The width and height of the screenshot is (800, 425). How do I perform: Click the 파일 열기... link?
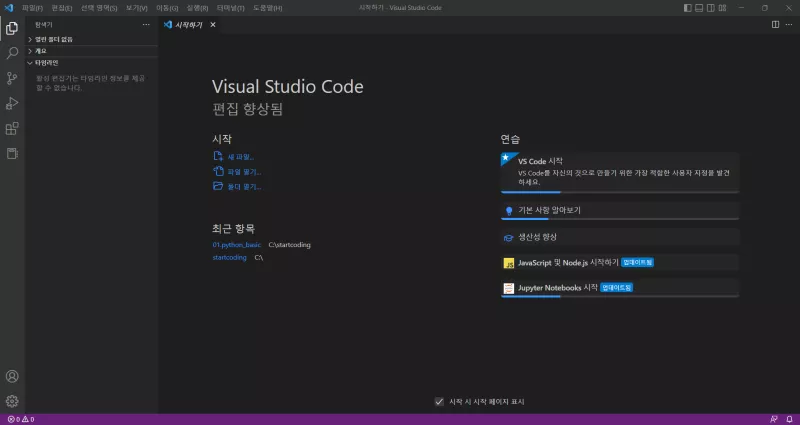pyautogui.click(x=244, y=172)
